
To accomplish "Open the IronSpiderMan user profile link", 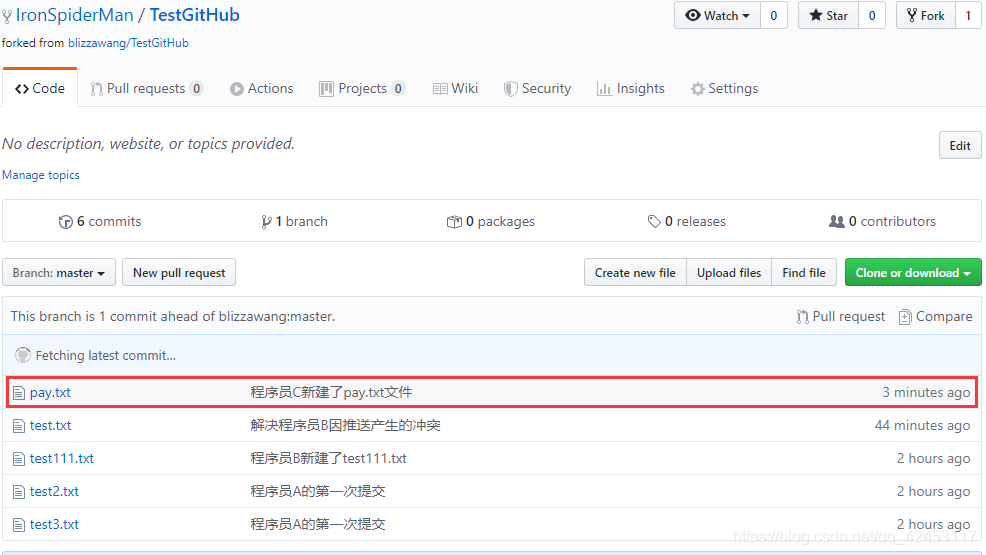I will pos(74,15).
